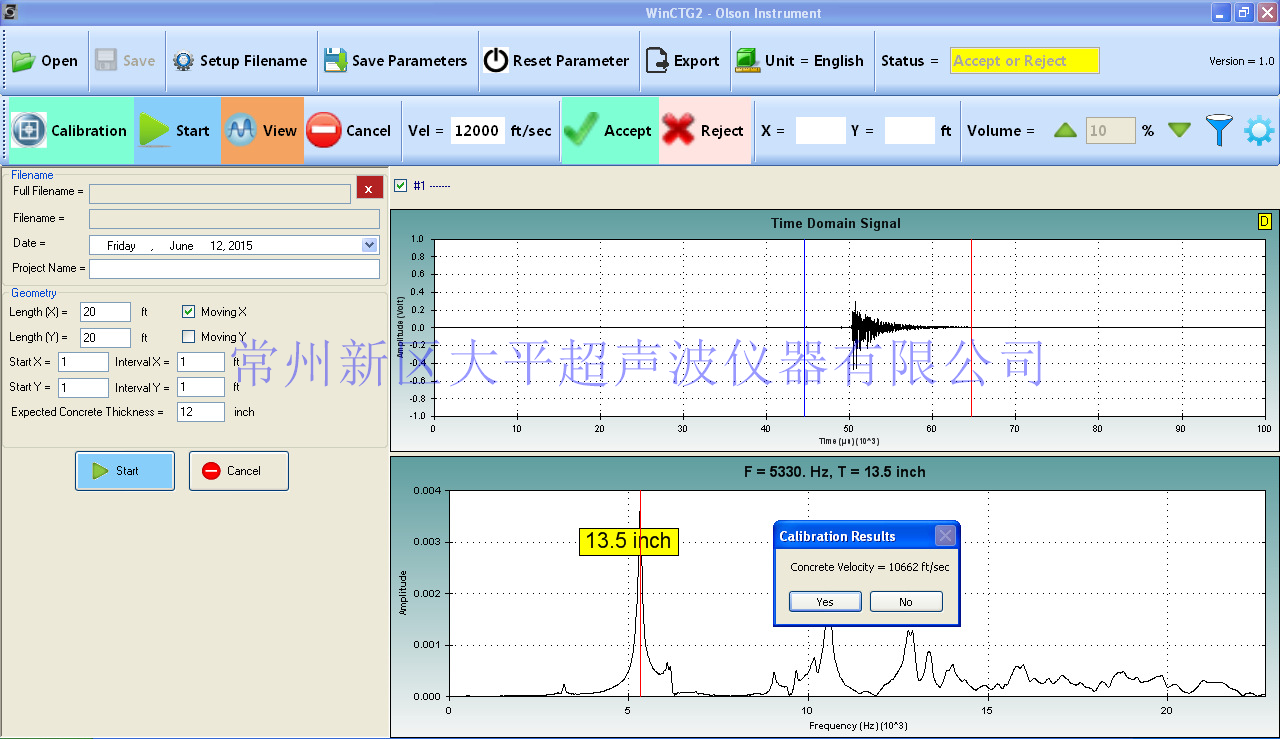Click Yes in Calibration Results dialog

[x=825, y=602]
